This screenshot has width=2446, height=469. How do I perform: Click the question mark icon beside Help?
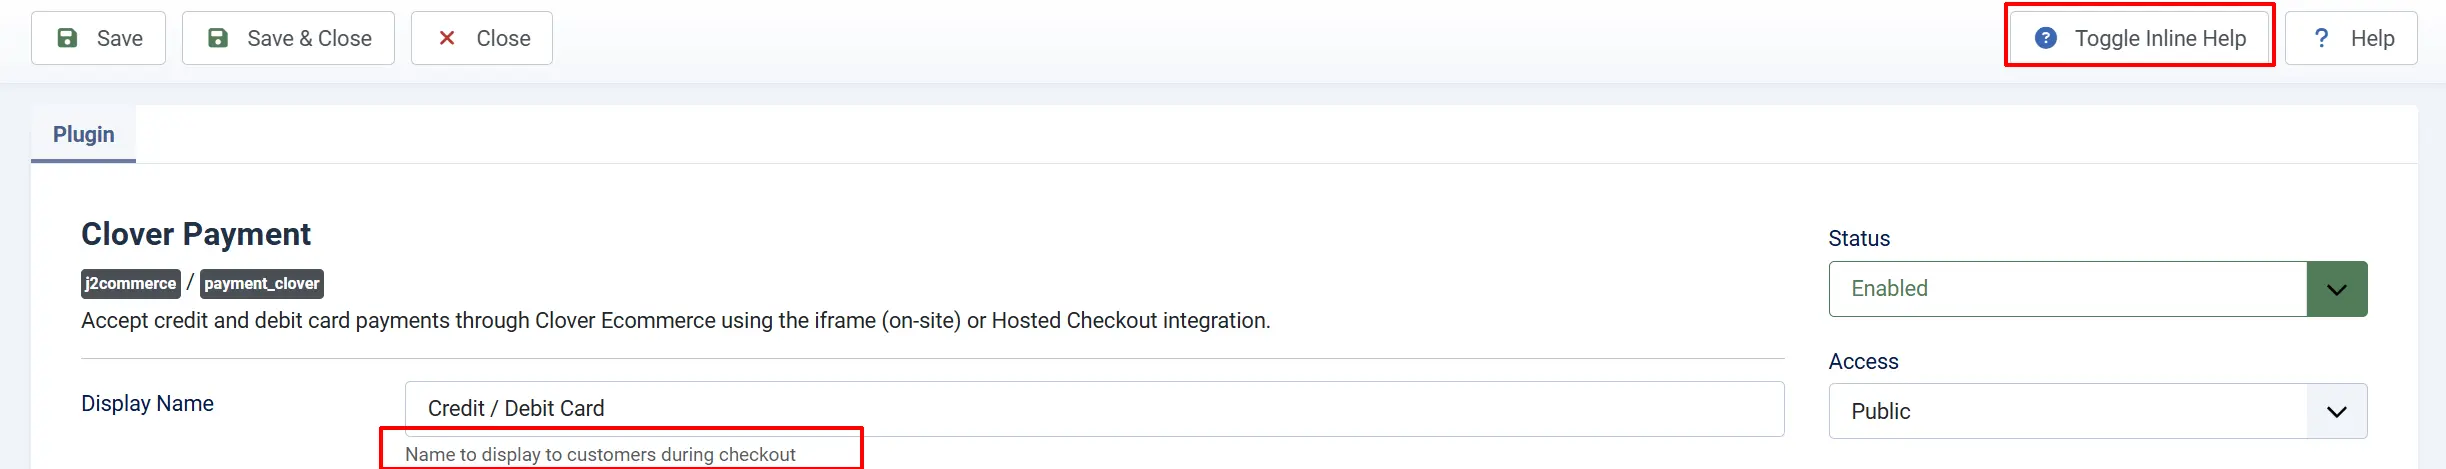pos(2322,38)
